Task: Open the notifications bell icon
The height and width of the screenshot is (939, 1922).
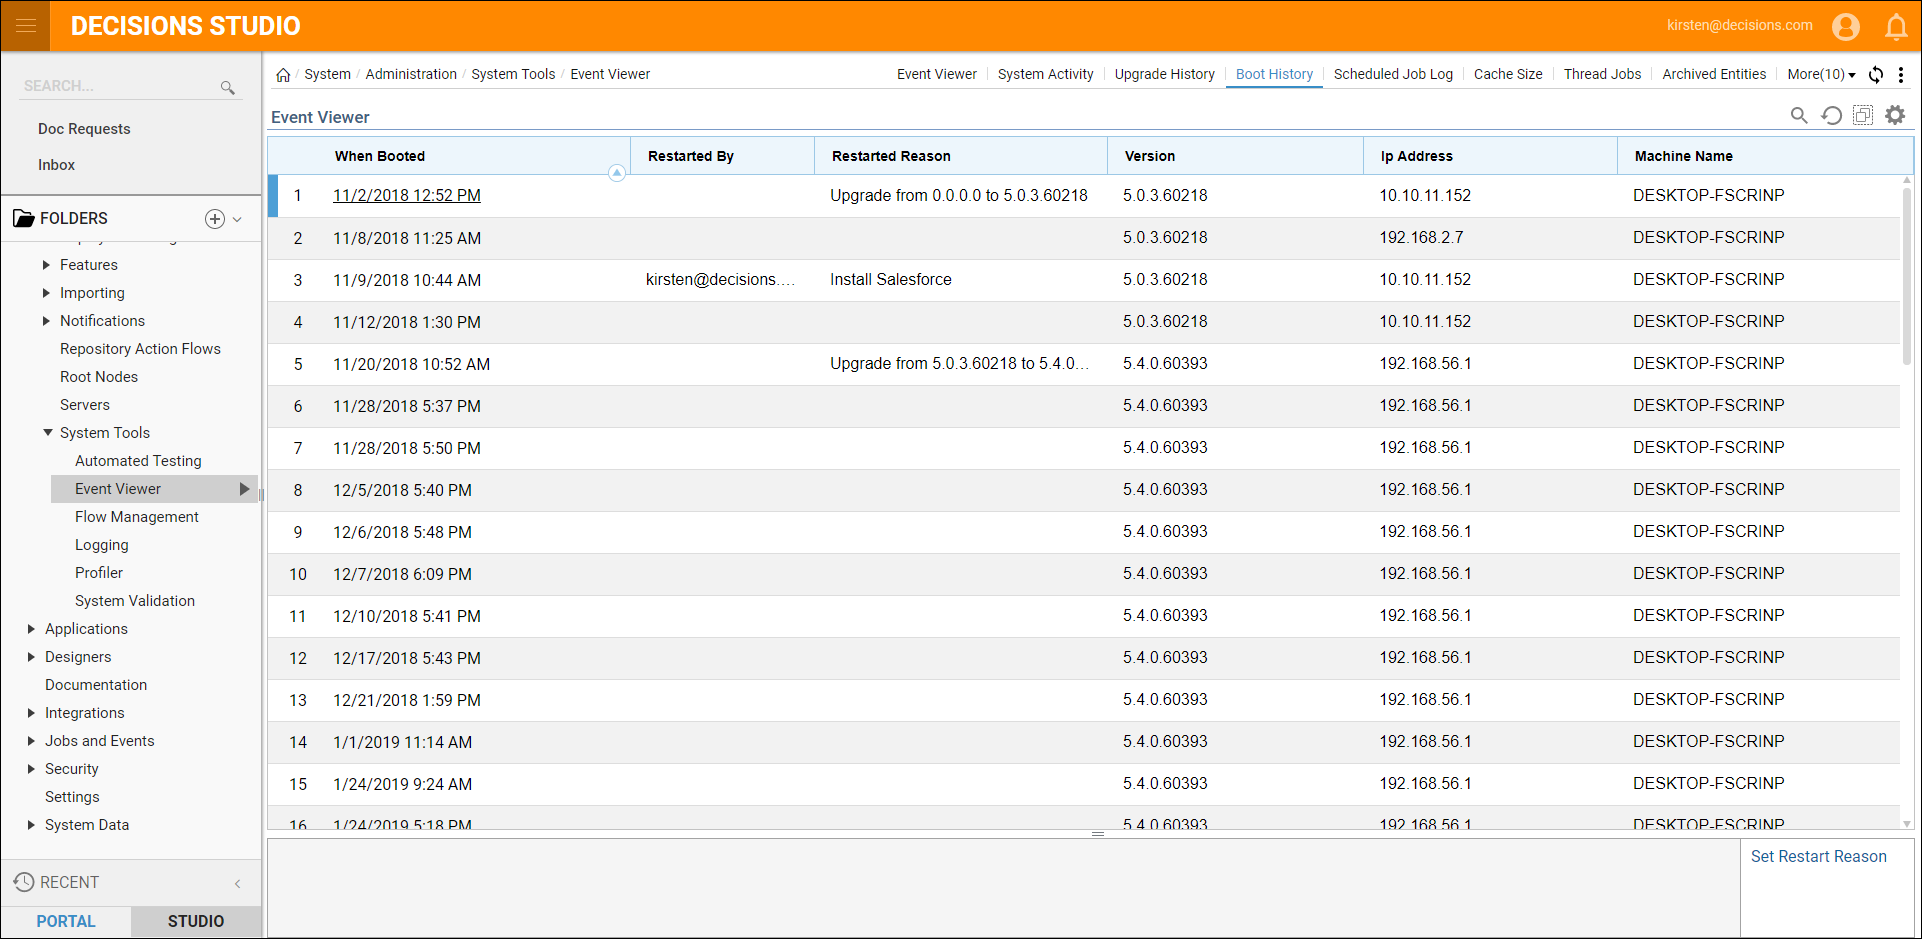Action: pyautogui.click(x=1896, y=26)
